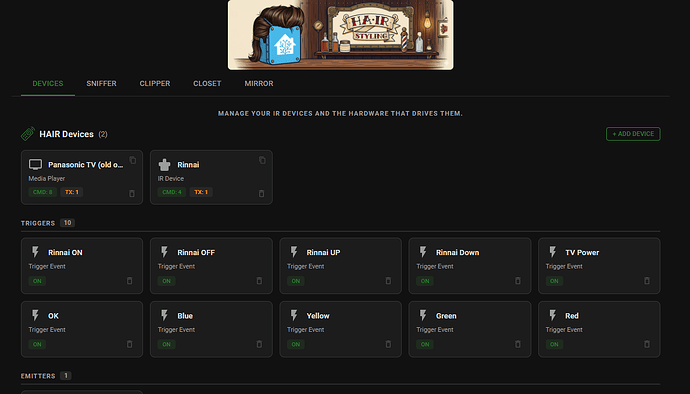Click the Green trigger lightning bolt icon
The height and width of the screenshot is (394, 690).
click(423, 315)
